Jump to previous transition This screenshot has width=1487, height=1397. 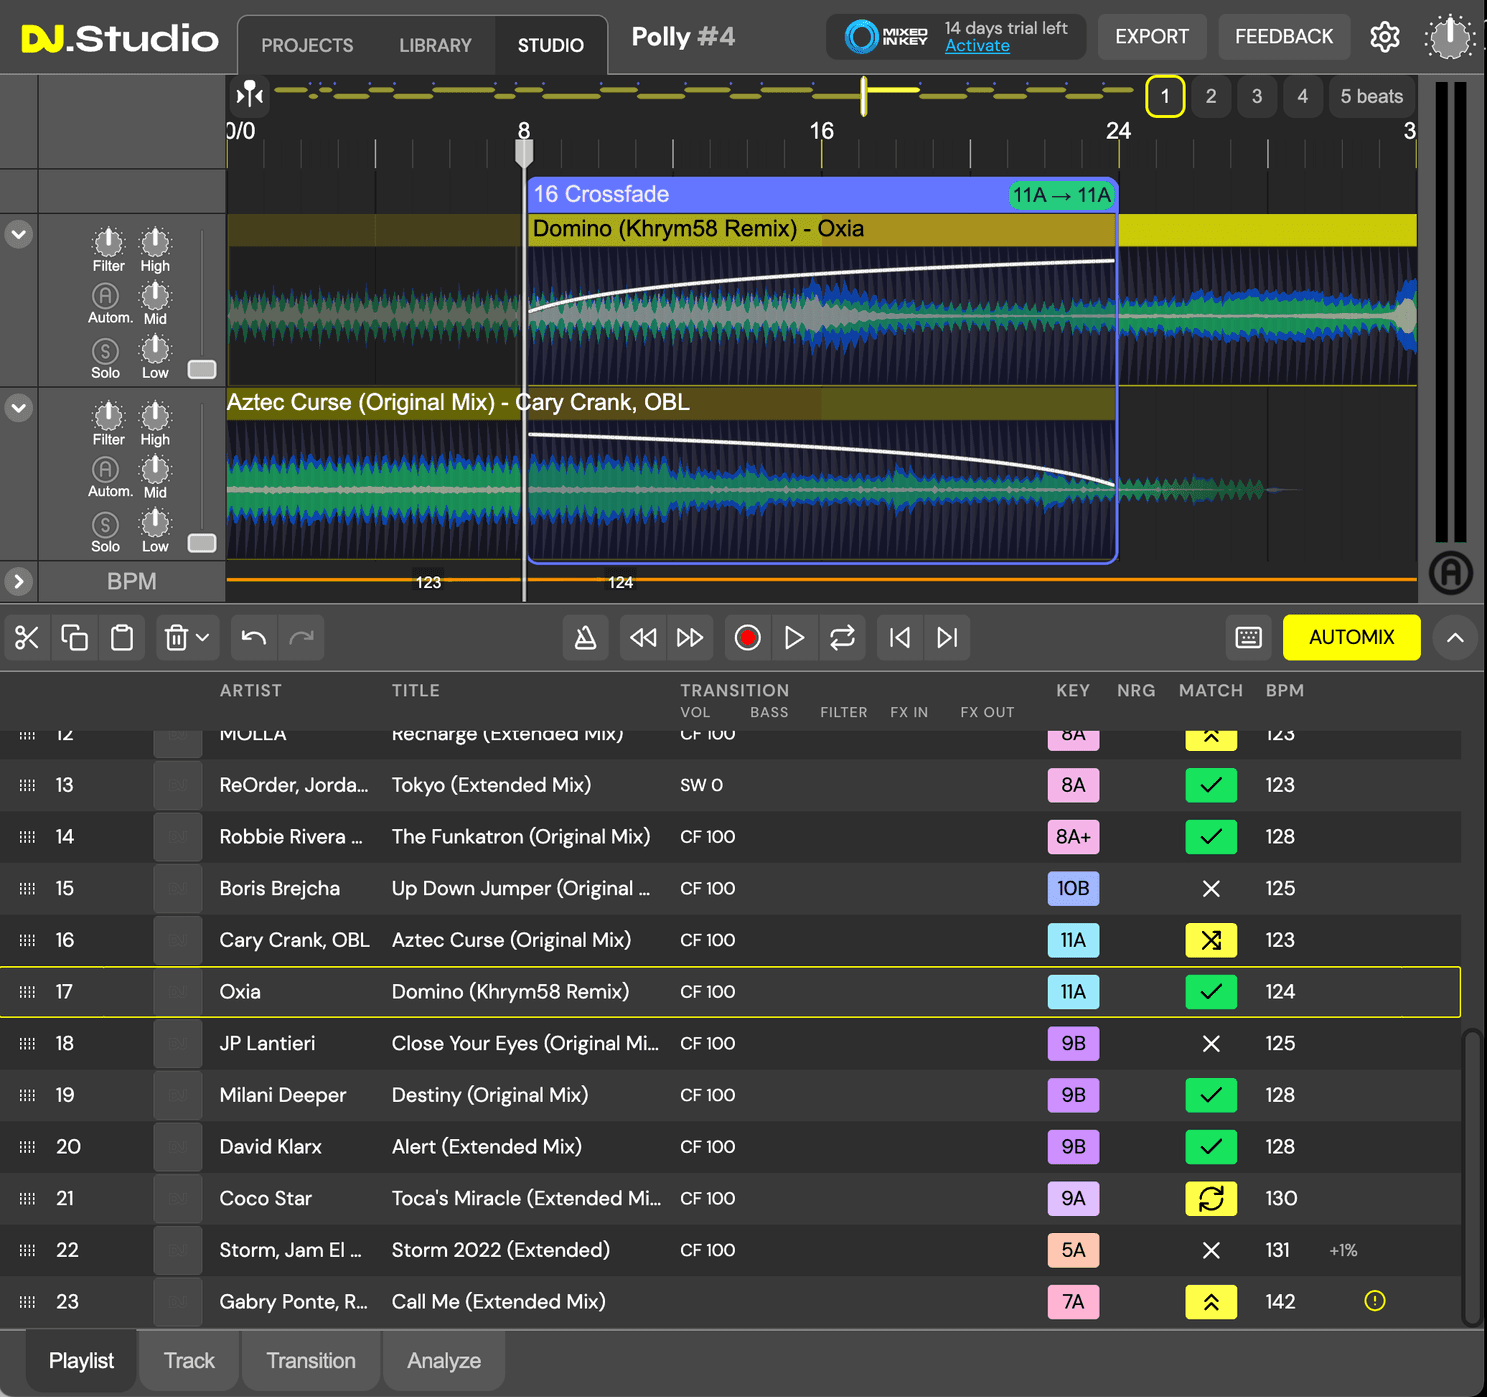pos(900,638)
